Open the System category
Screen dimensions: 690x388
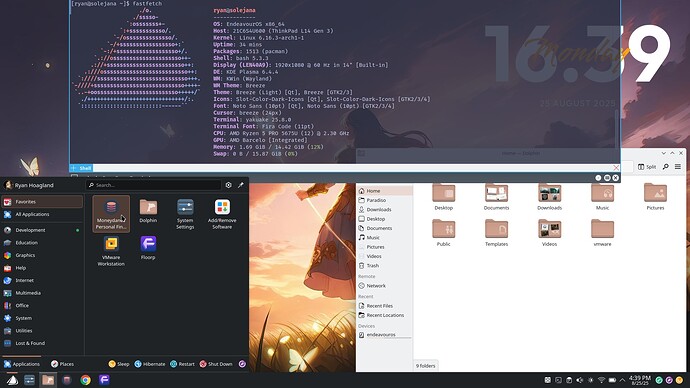click(x=42, y=318)
